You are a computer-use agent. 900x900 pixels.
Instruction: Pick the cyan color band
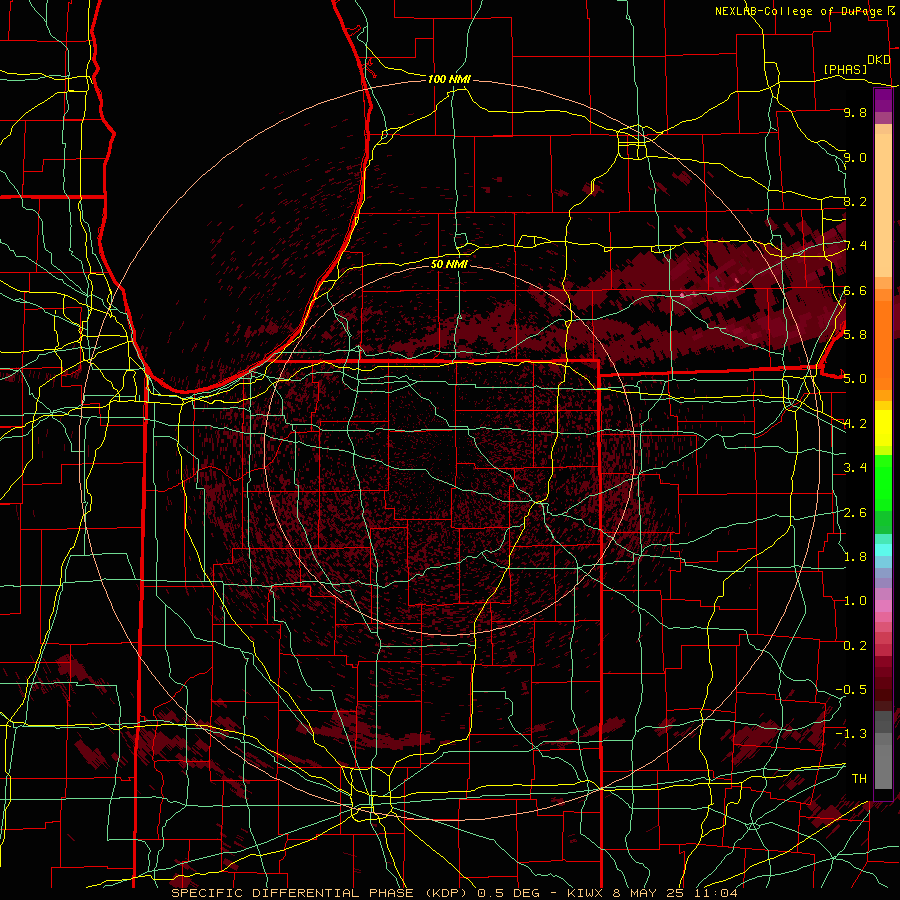click(x=883, y=550)
